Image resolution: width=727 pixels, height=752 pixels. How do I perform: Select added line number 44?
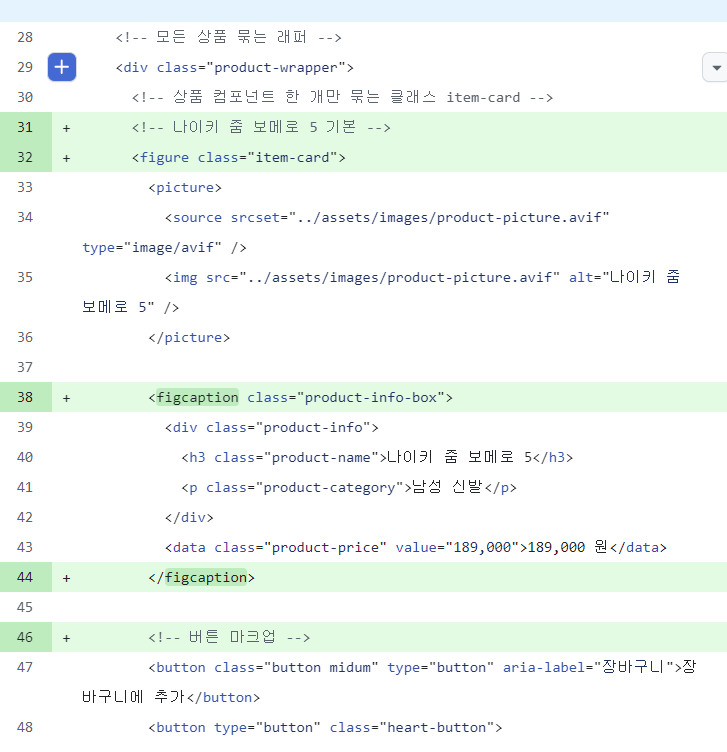(x=25, y=577)
